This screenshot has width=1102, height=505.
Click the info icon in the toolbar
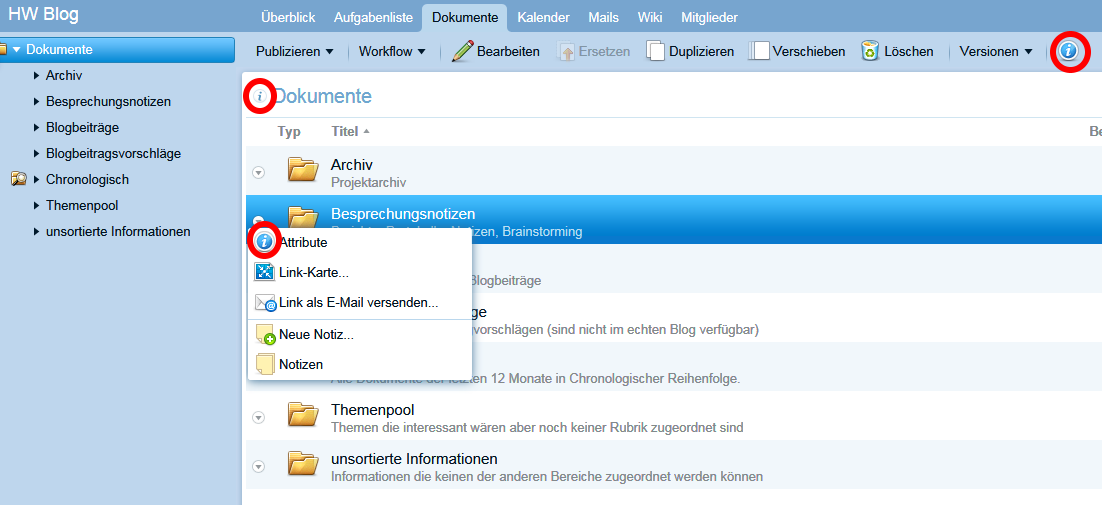coord(1068,51)
